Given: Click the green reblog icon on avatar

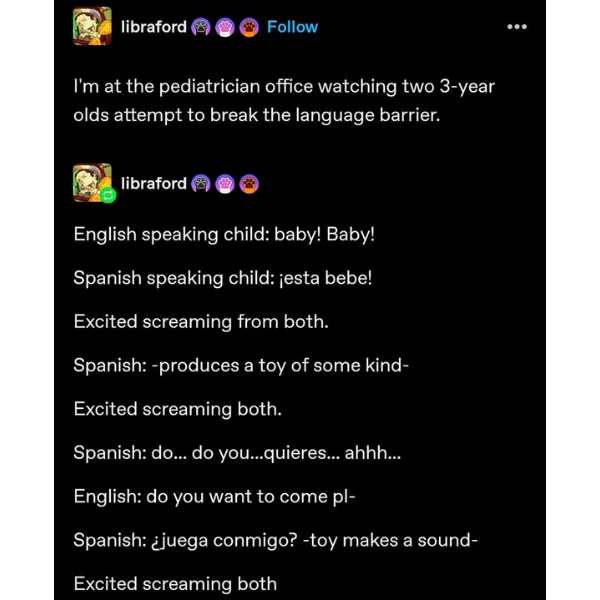Looking at the screenshot, I should coord(108,195).
